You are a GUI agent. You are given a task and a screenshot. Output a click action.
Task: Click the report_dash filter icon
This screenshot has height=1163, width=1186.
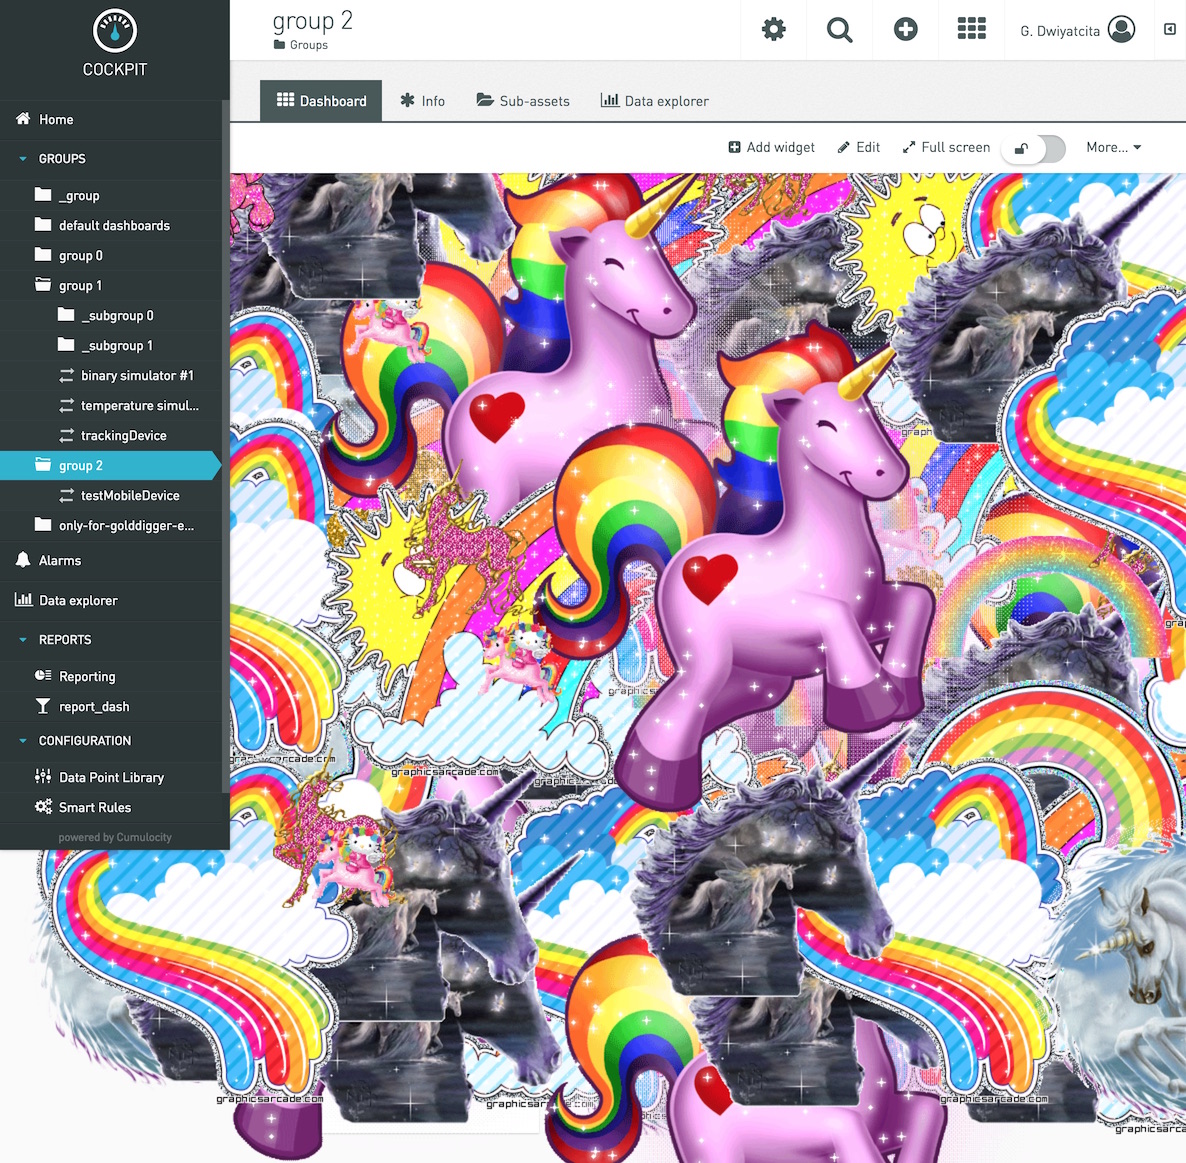[x=43, y=706]
